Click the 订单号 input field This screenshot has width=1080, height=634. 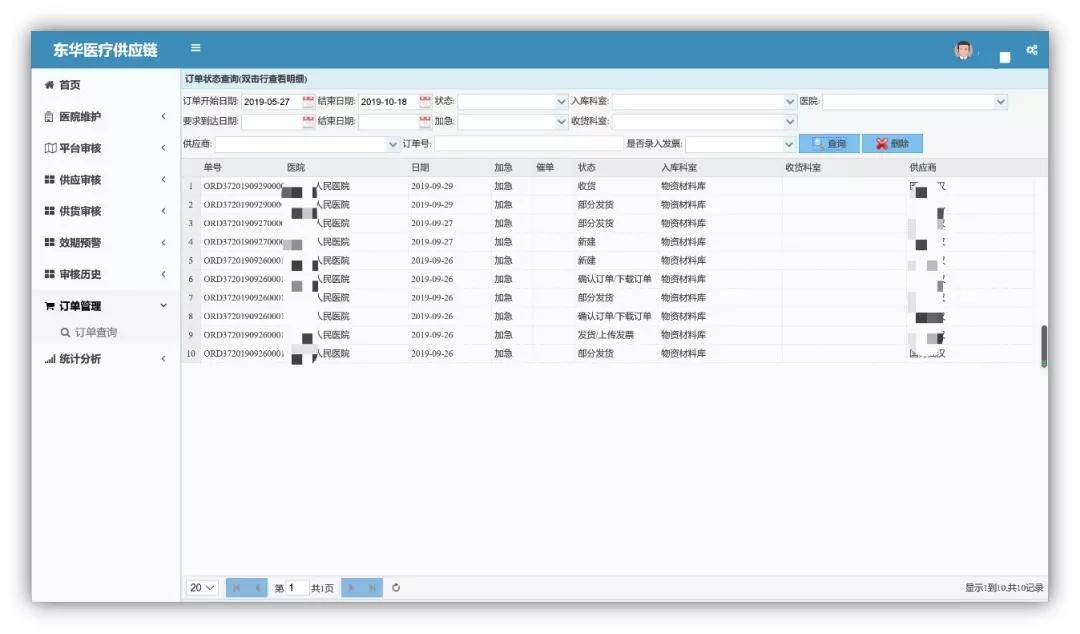click(x=528, y=144)
